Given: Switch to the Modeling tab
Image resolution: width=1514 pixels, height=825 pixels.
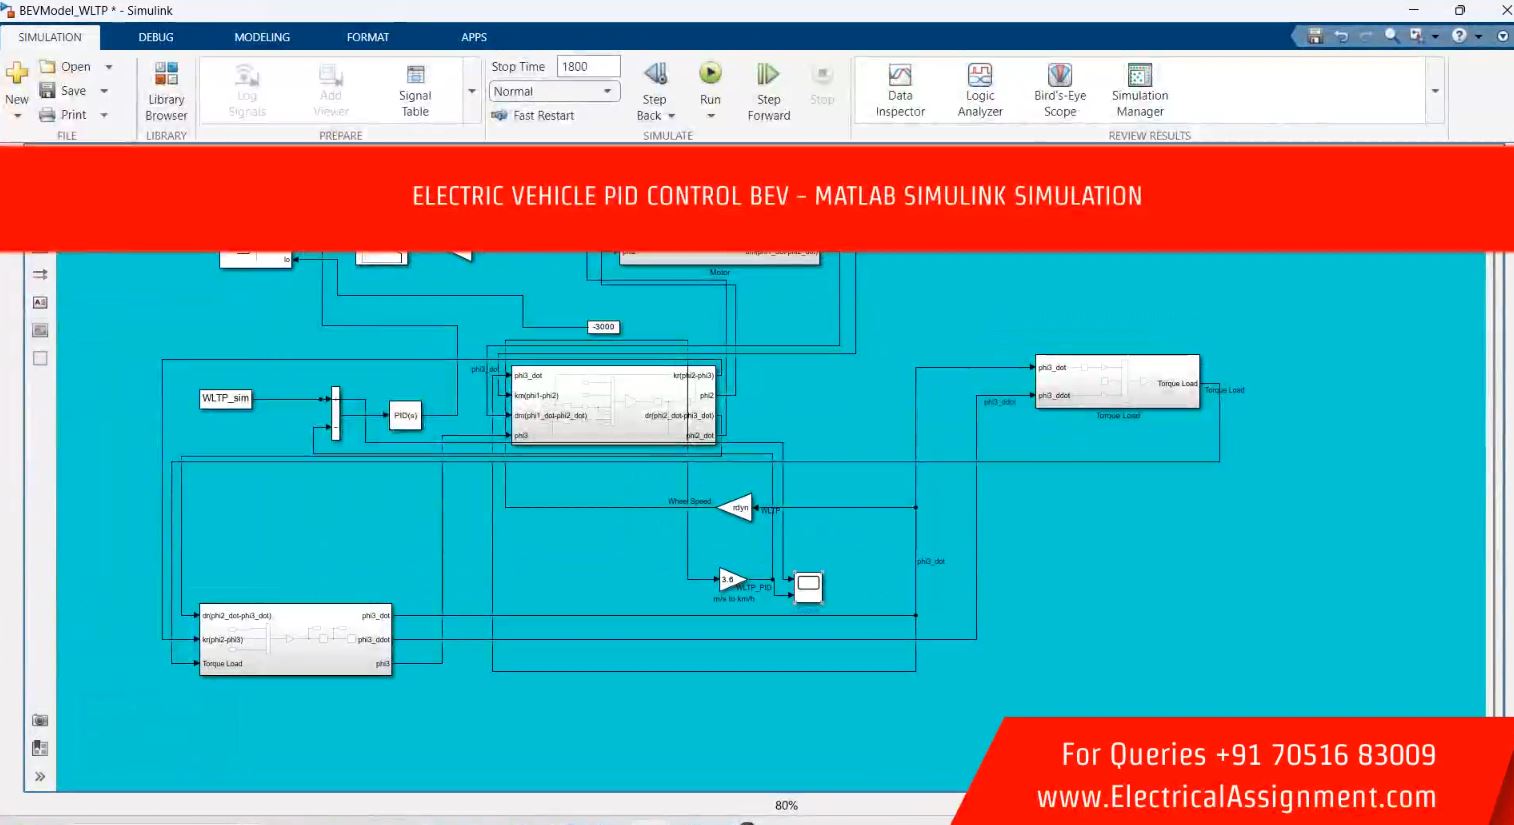Looking at the screenshot, I should (262, 37).
